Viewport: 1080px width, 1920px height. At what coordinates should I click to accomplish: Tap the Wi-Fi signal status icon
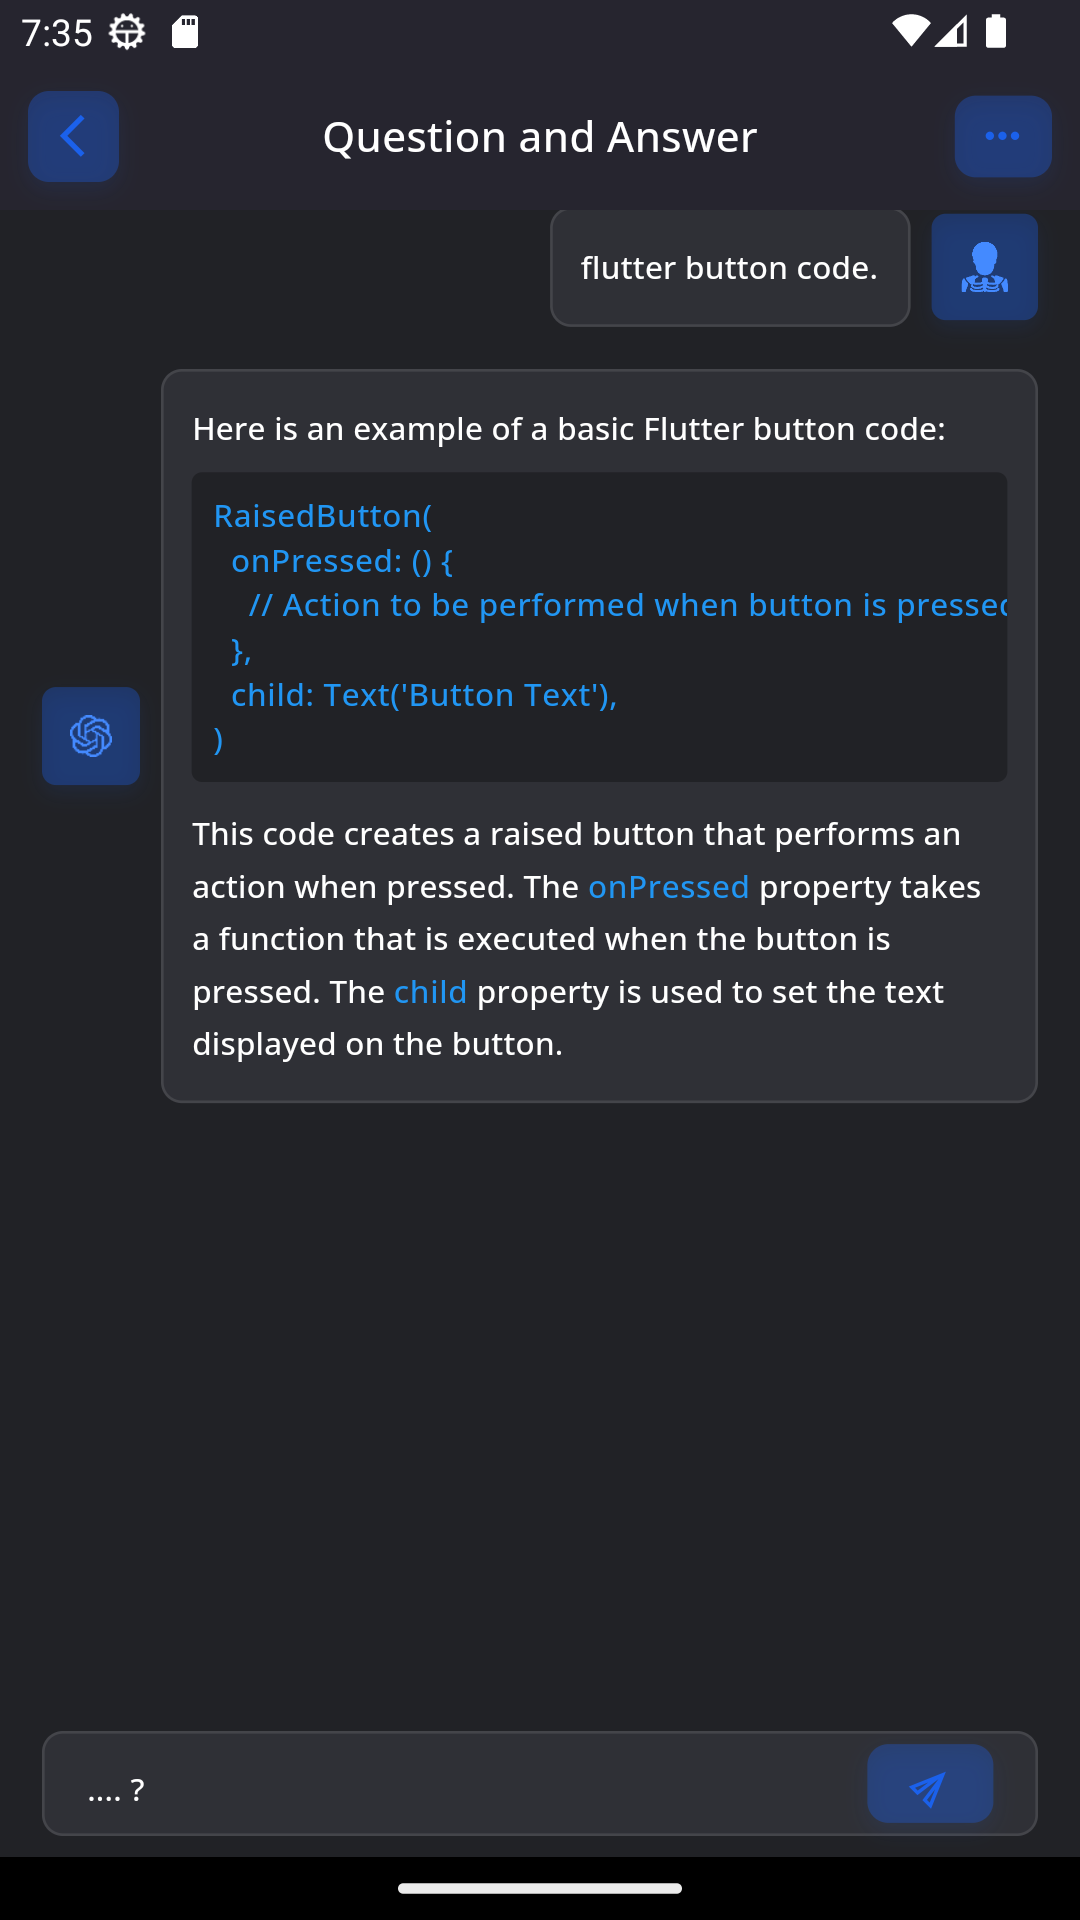coord(910,32)
